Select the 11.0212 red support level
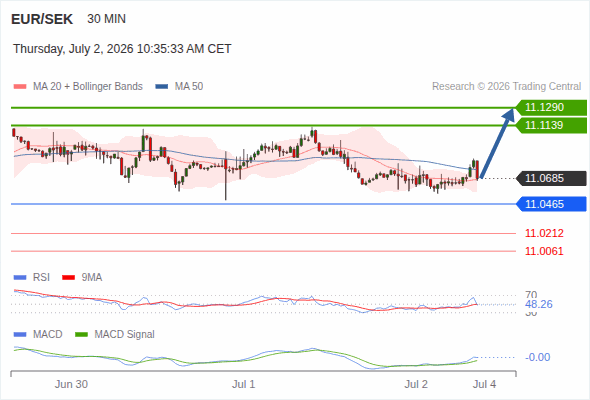The height and width of the screenshot is (400, 590). pos(544,233)
